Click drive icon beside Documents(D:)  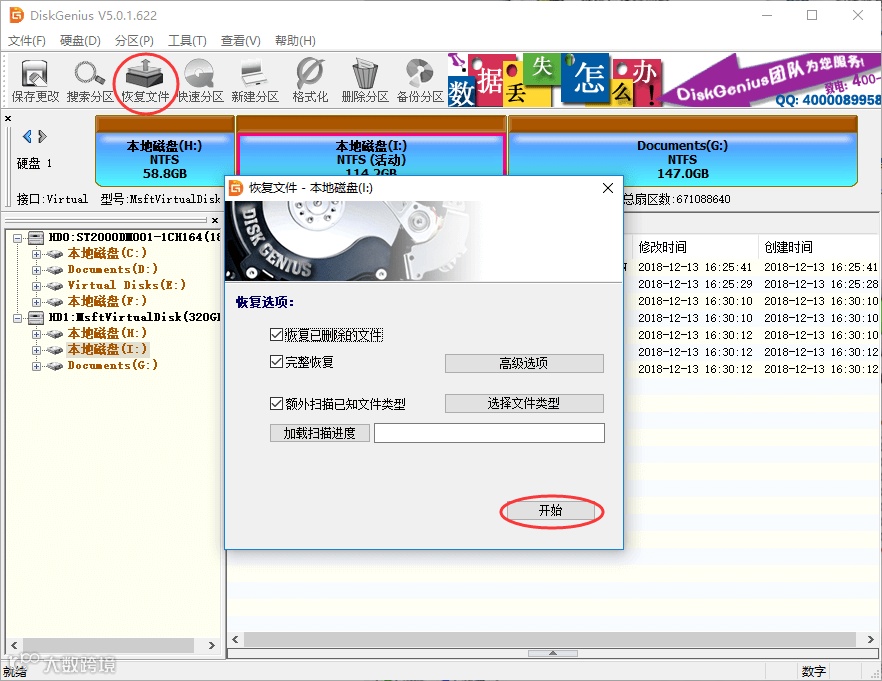click(x=55, y=270)
